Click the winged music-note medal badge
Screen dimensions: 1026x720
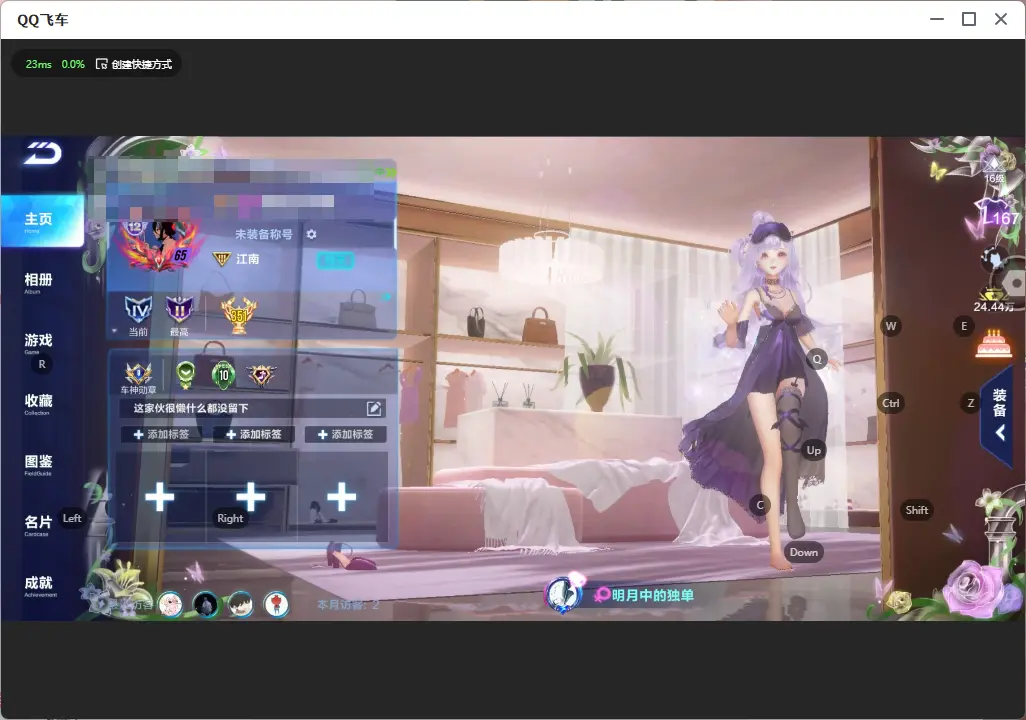pos(261,374)
